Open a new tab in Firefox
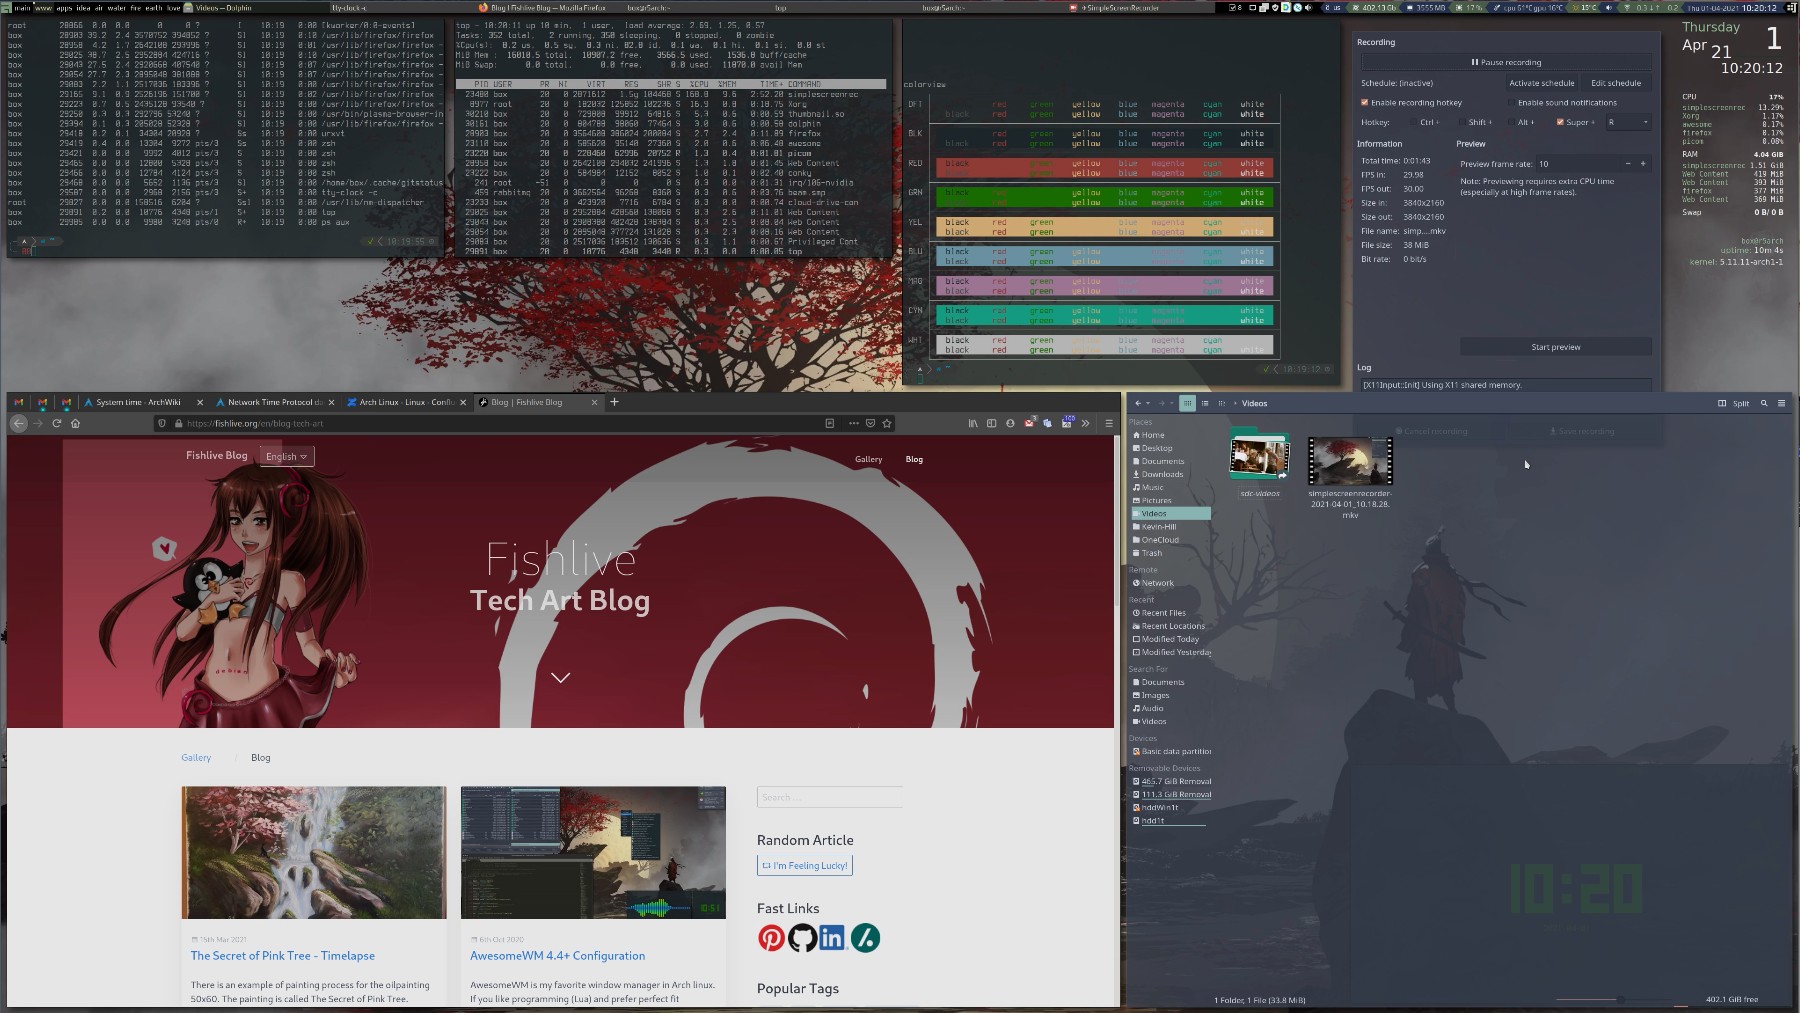Image resolution: width=1800 pixels, height=1013 pixels. (x=615, y=402)
